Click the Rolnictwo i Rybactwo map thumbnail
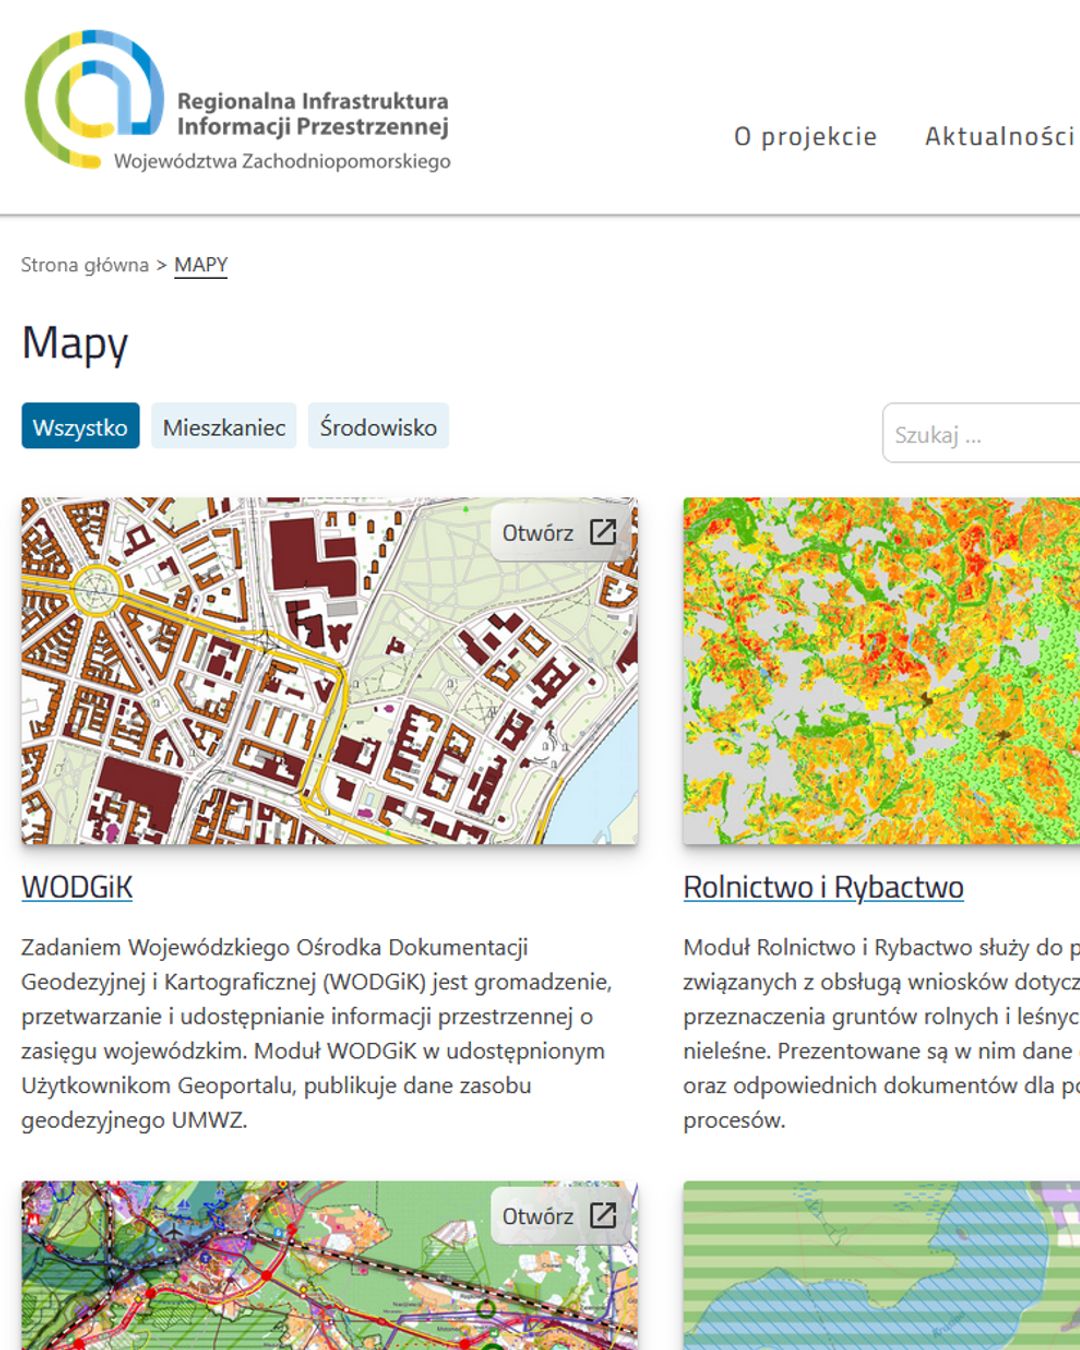 coord(880,670)
